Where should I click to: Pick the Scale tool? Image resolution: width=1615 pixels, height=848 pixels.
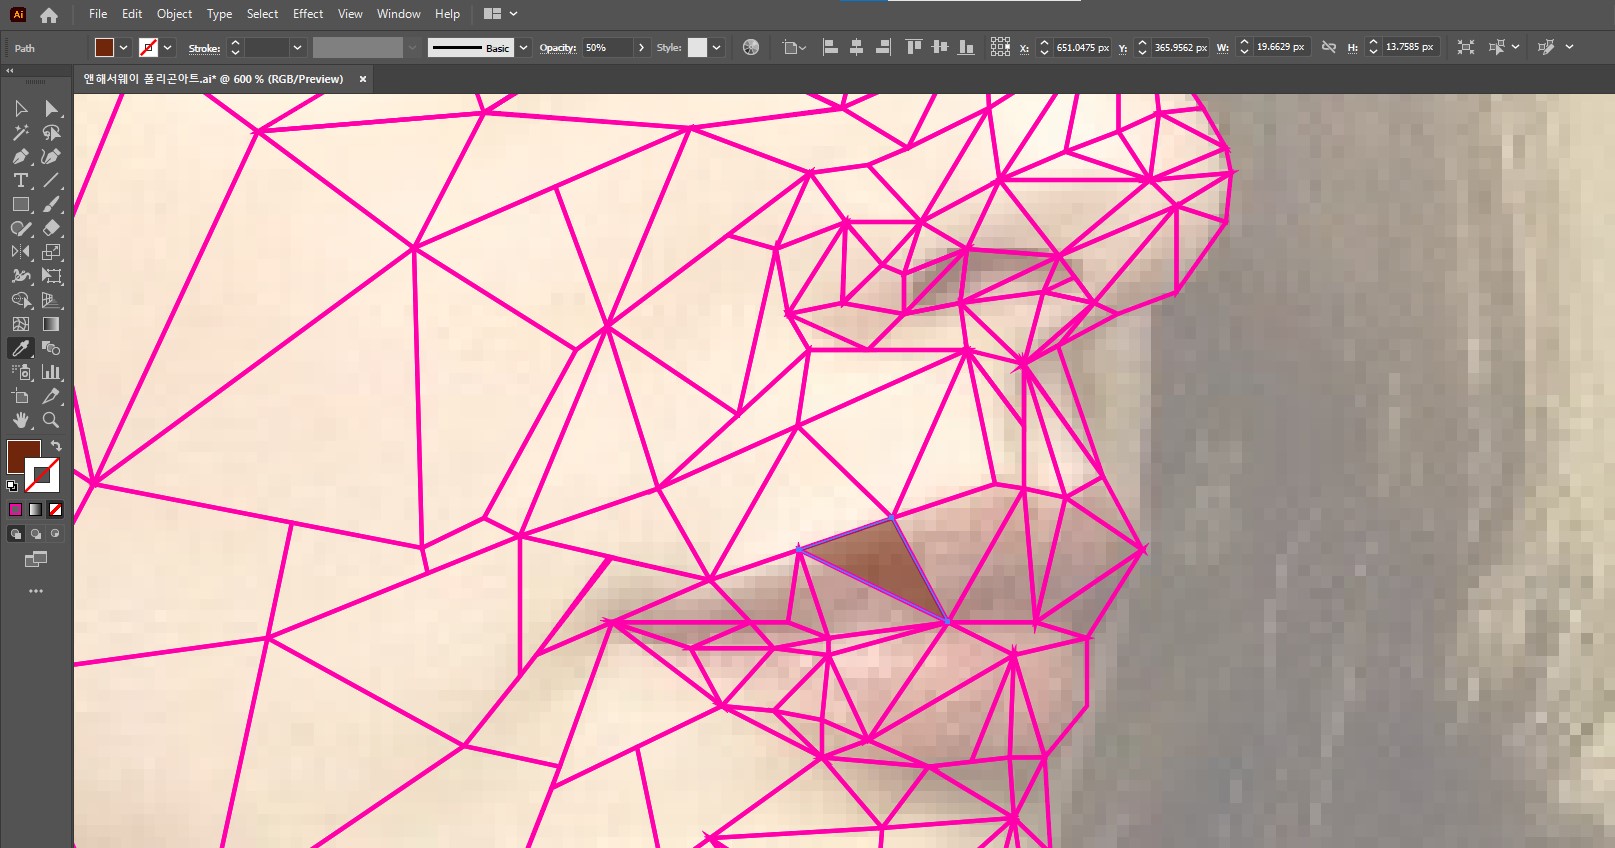51,252
